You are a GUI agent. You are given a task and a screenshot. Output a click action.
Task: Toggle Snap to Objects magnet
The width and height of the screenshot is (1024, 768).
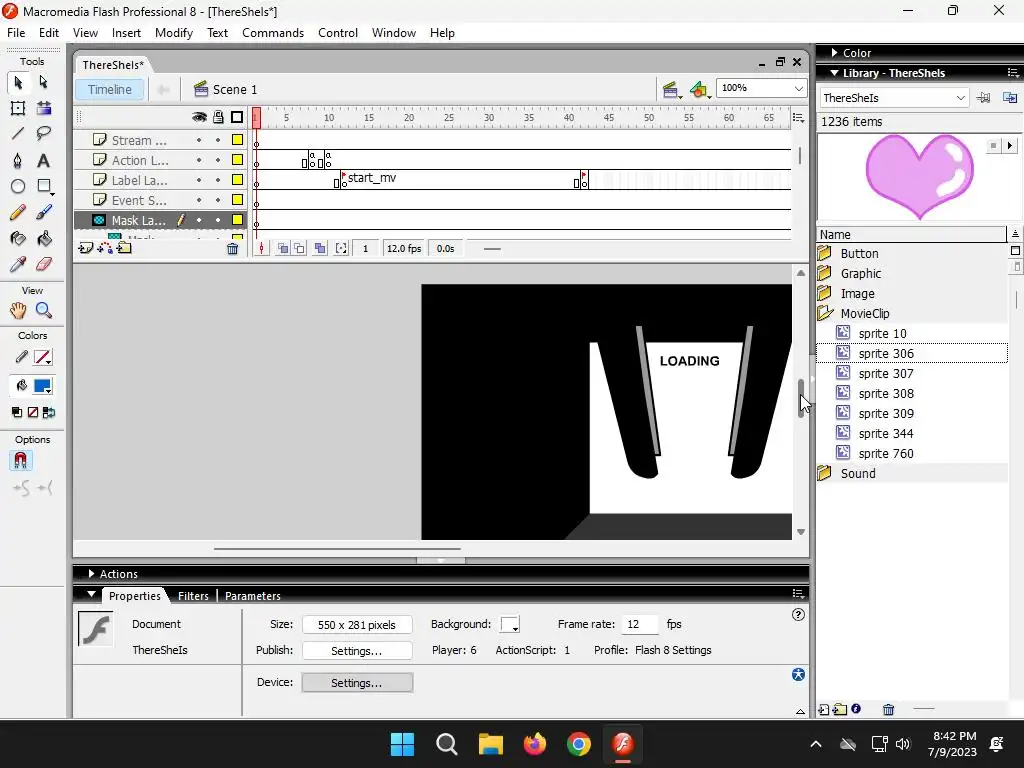20,461
